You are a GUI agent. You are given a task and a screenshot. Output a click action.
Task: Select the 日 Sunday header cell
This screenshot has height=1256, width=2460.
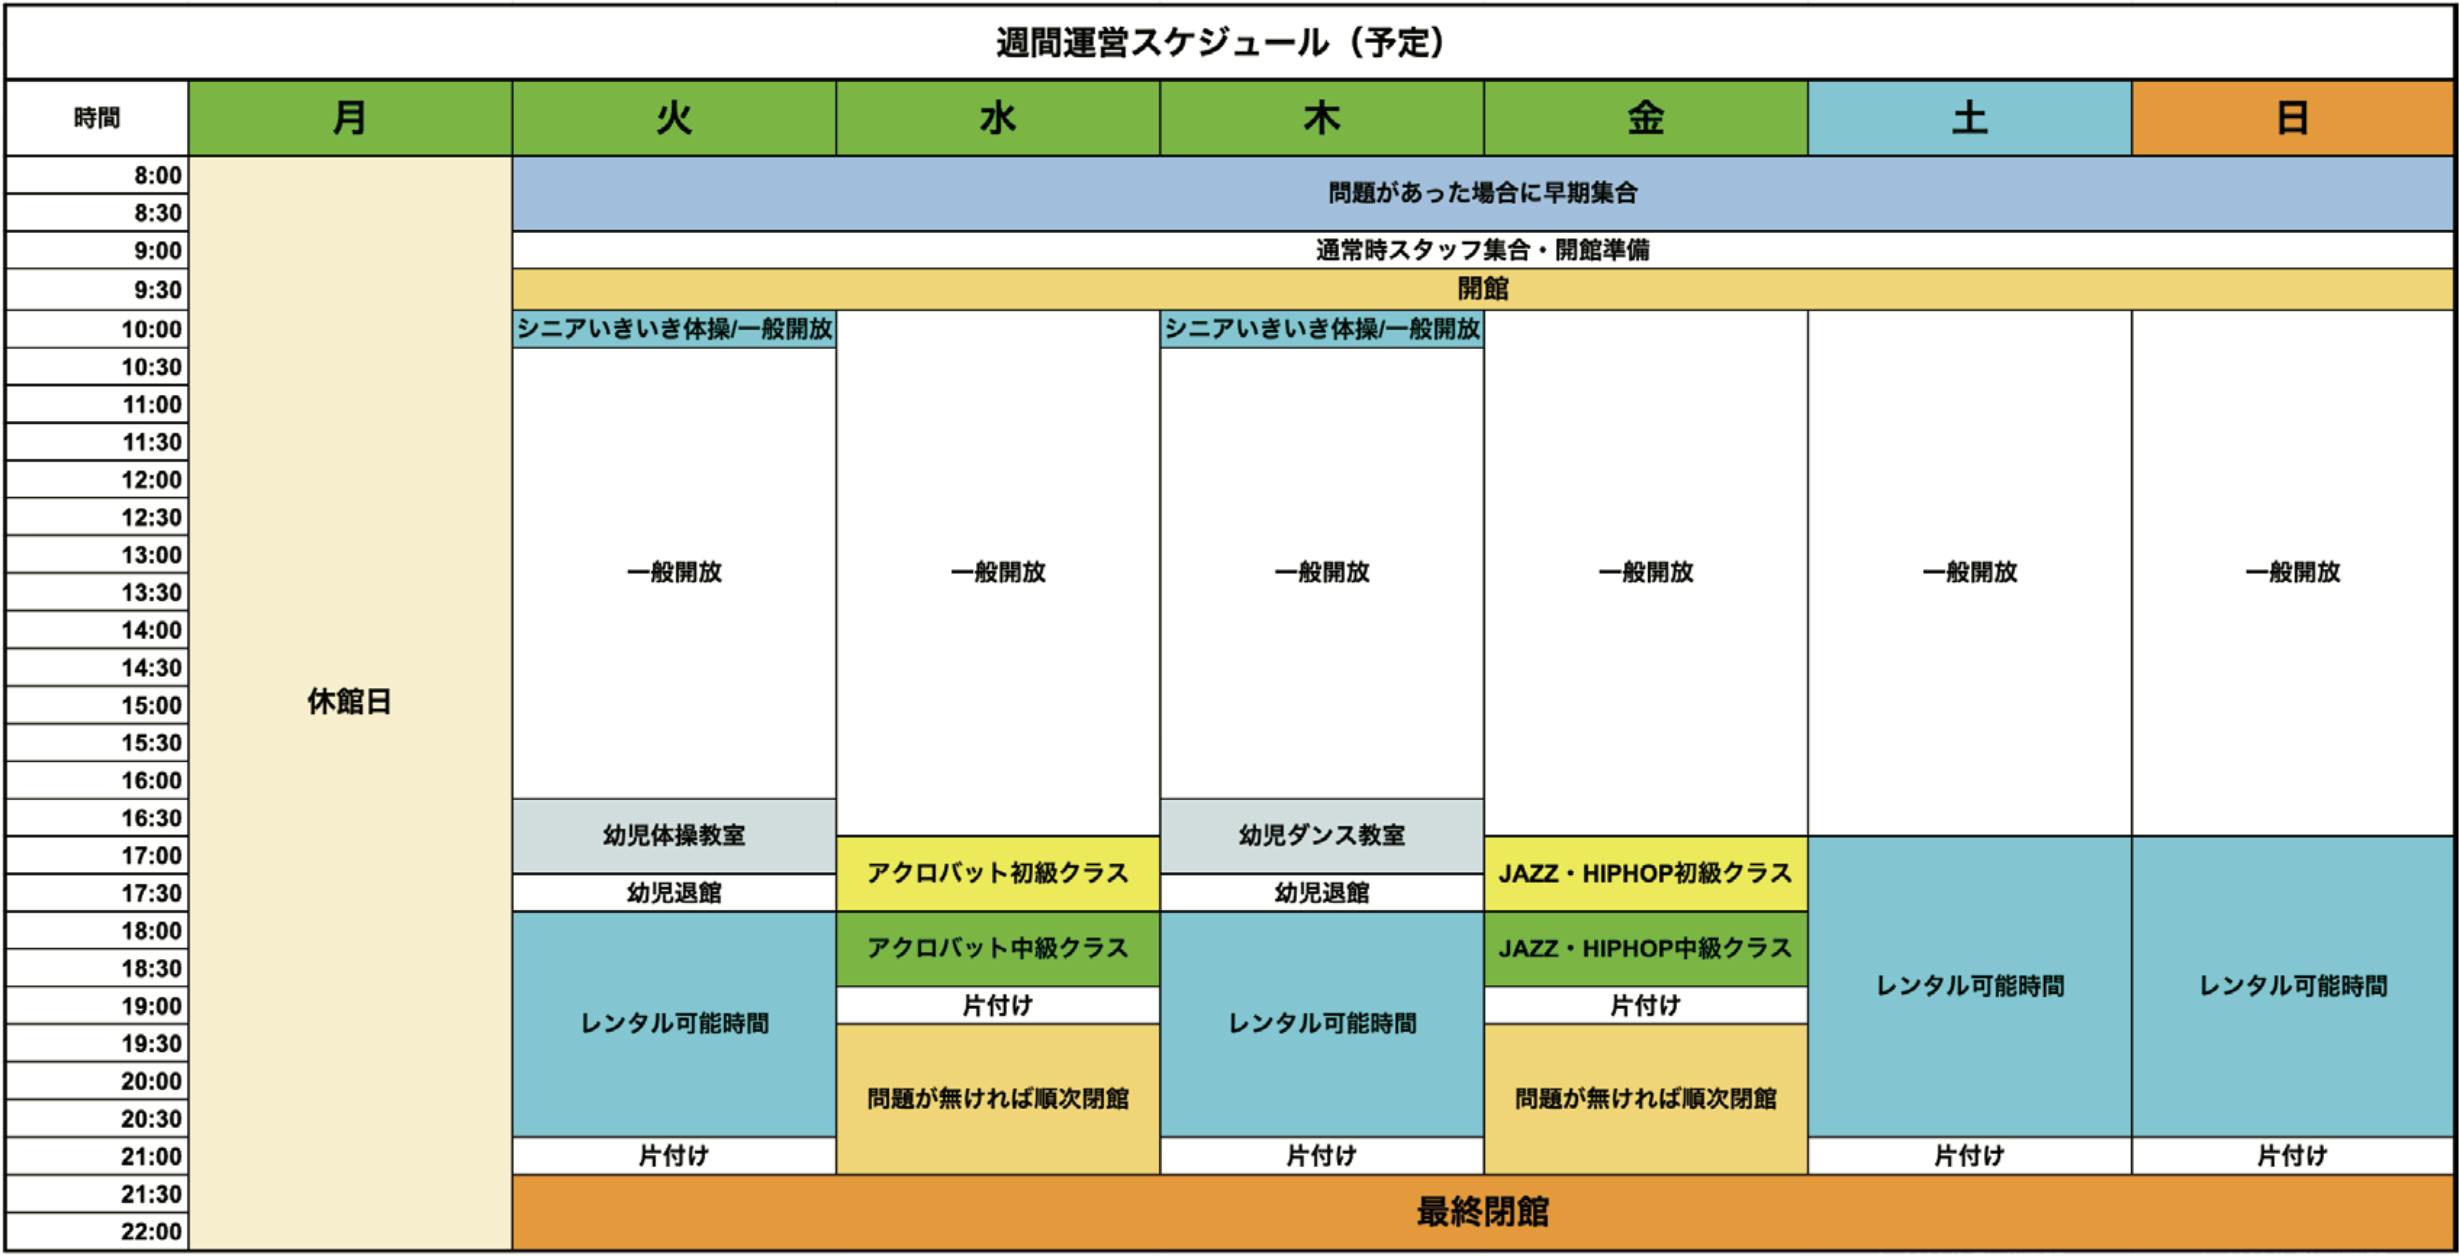click(2292, 118)
